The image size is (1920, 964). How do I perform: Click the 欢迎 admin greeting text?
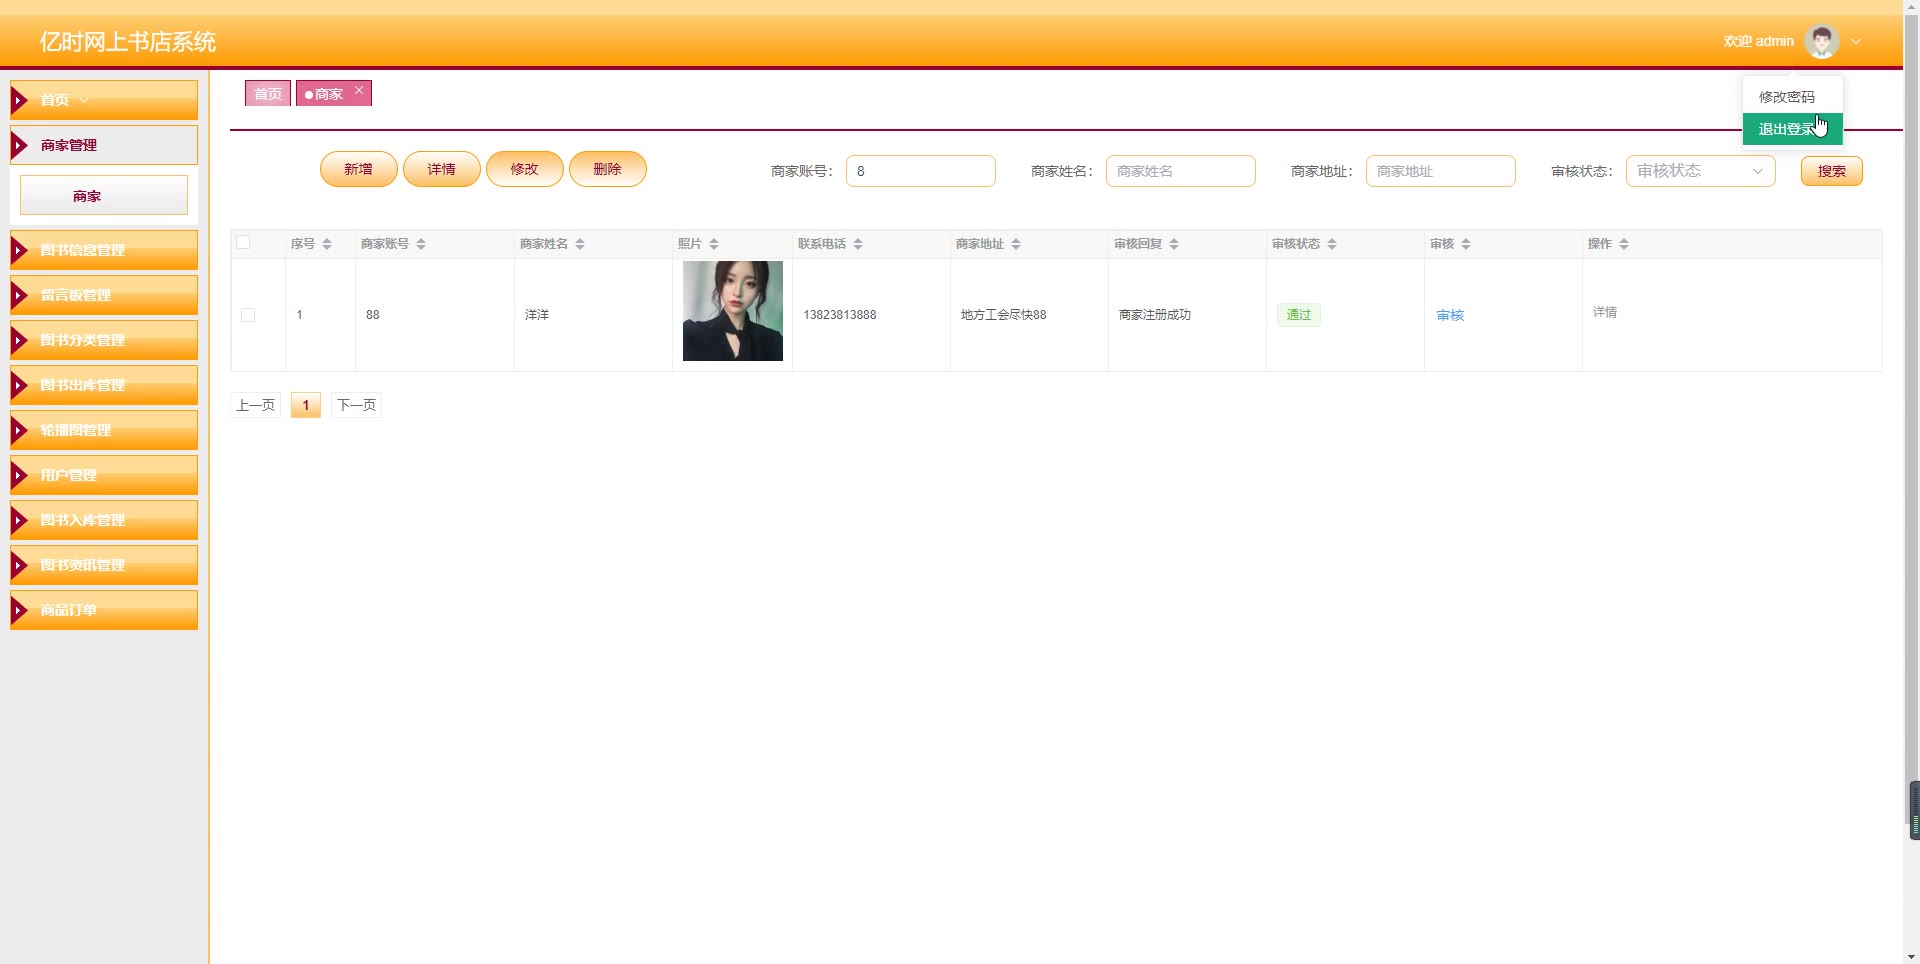tap(1758, 42)
